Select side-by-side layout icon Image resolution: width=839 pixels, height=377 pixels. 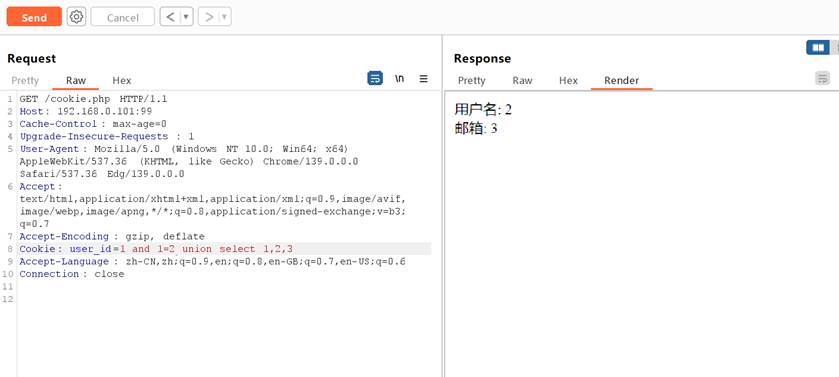pos(818,48)
